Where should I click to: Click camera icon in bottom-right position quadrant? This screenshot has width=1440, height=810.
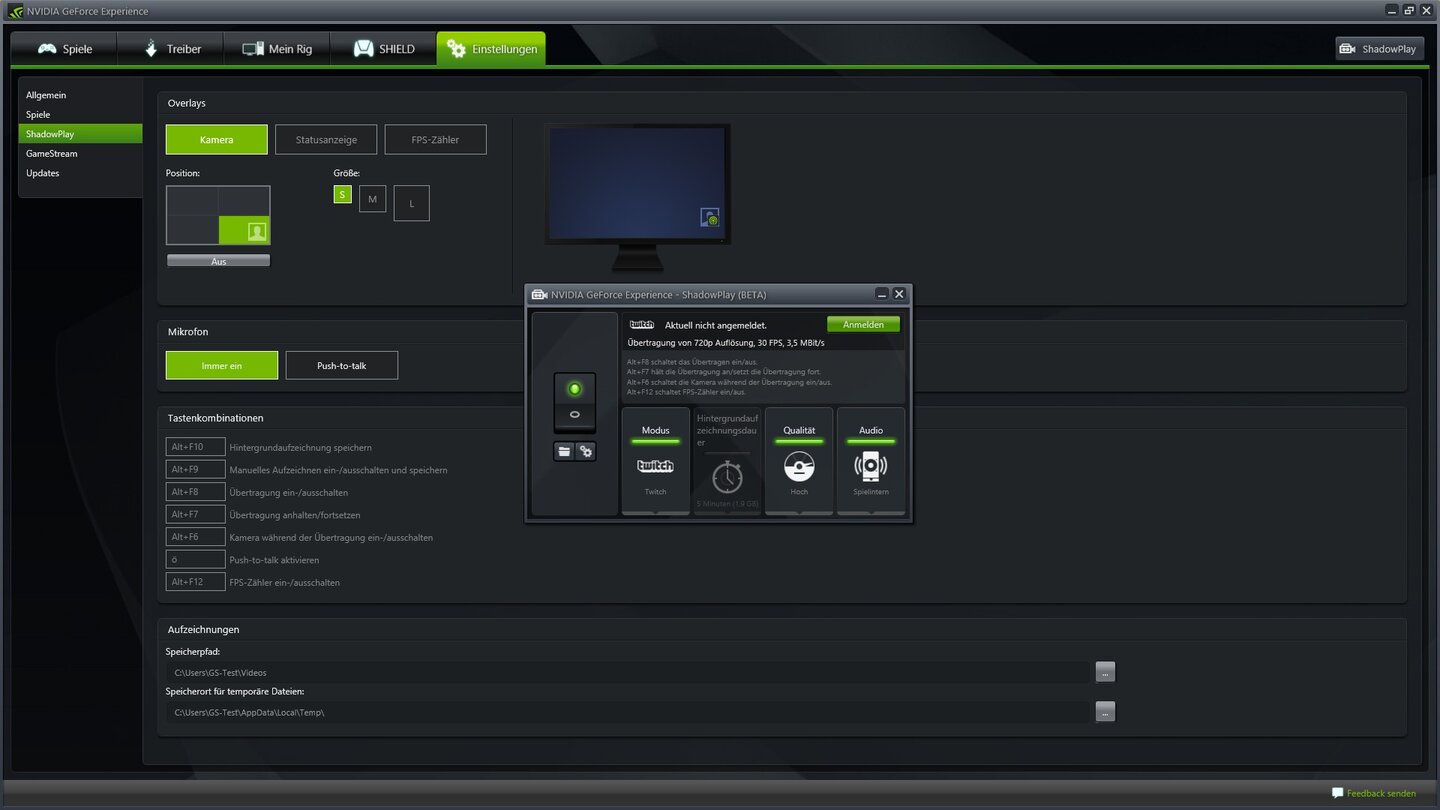pos(257,232)
